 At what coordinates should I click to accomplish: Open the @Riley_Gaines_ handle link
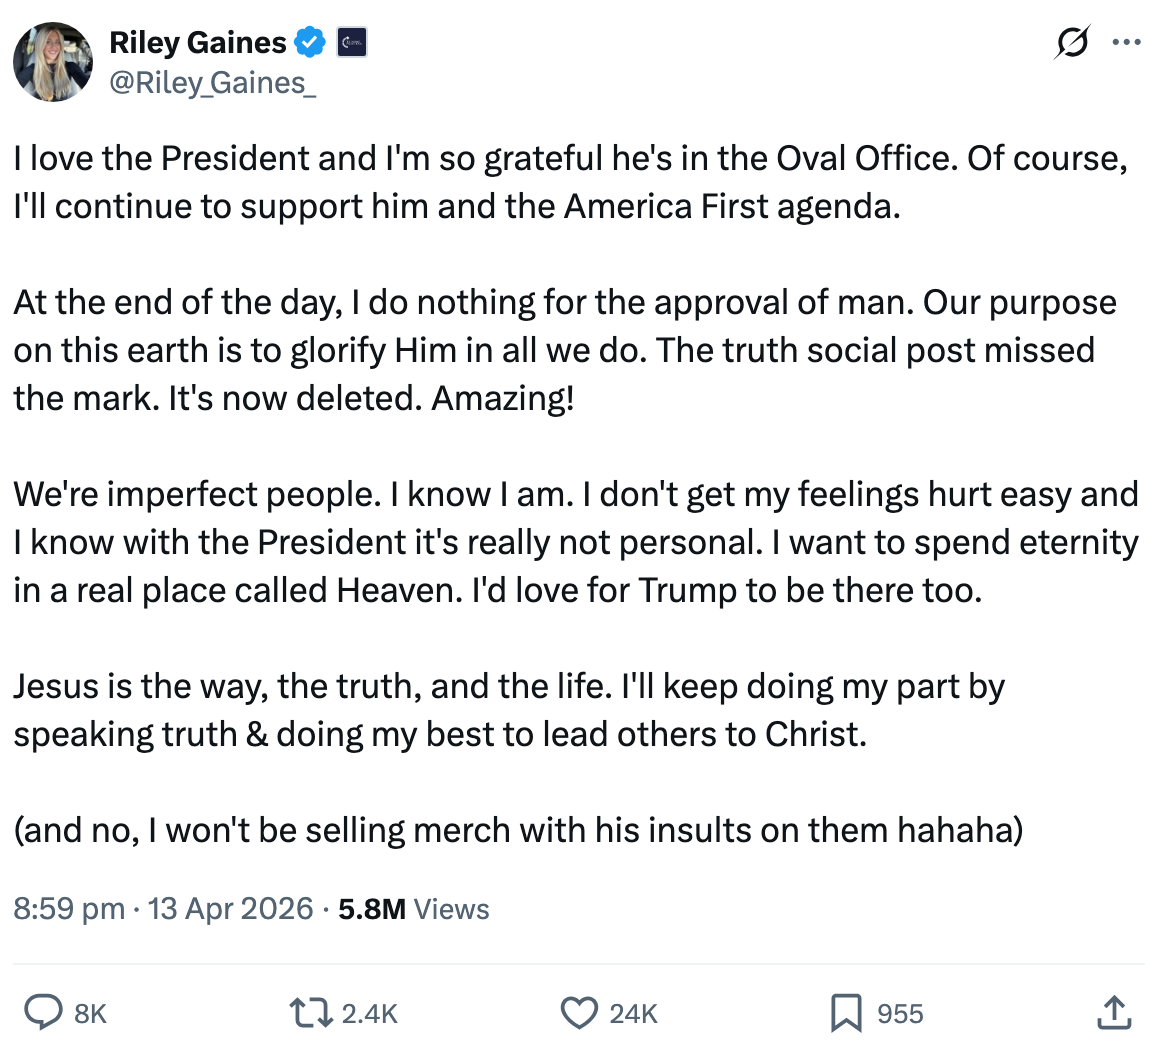(x=212, y=82)
